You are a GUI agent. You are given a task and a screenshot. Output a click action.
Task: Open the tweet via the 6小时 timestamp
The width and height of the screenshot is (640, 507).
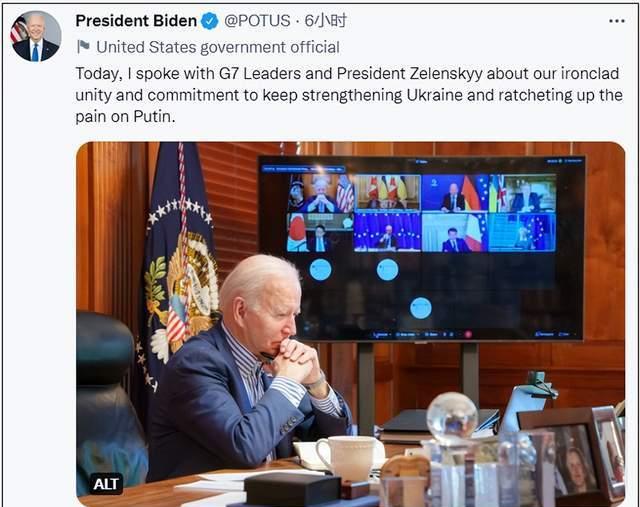tap(326, 20)
